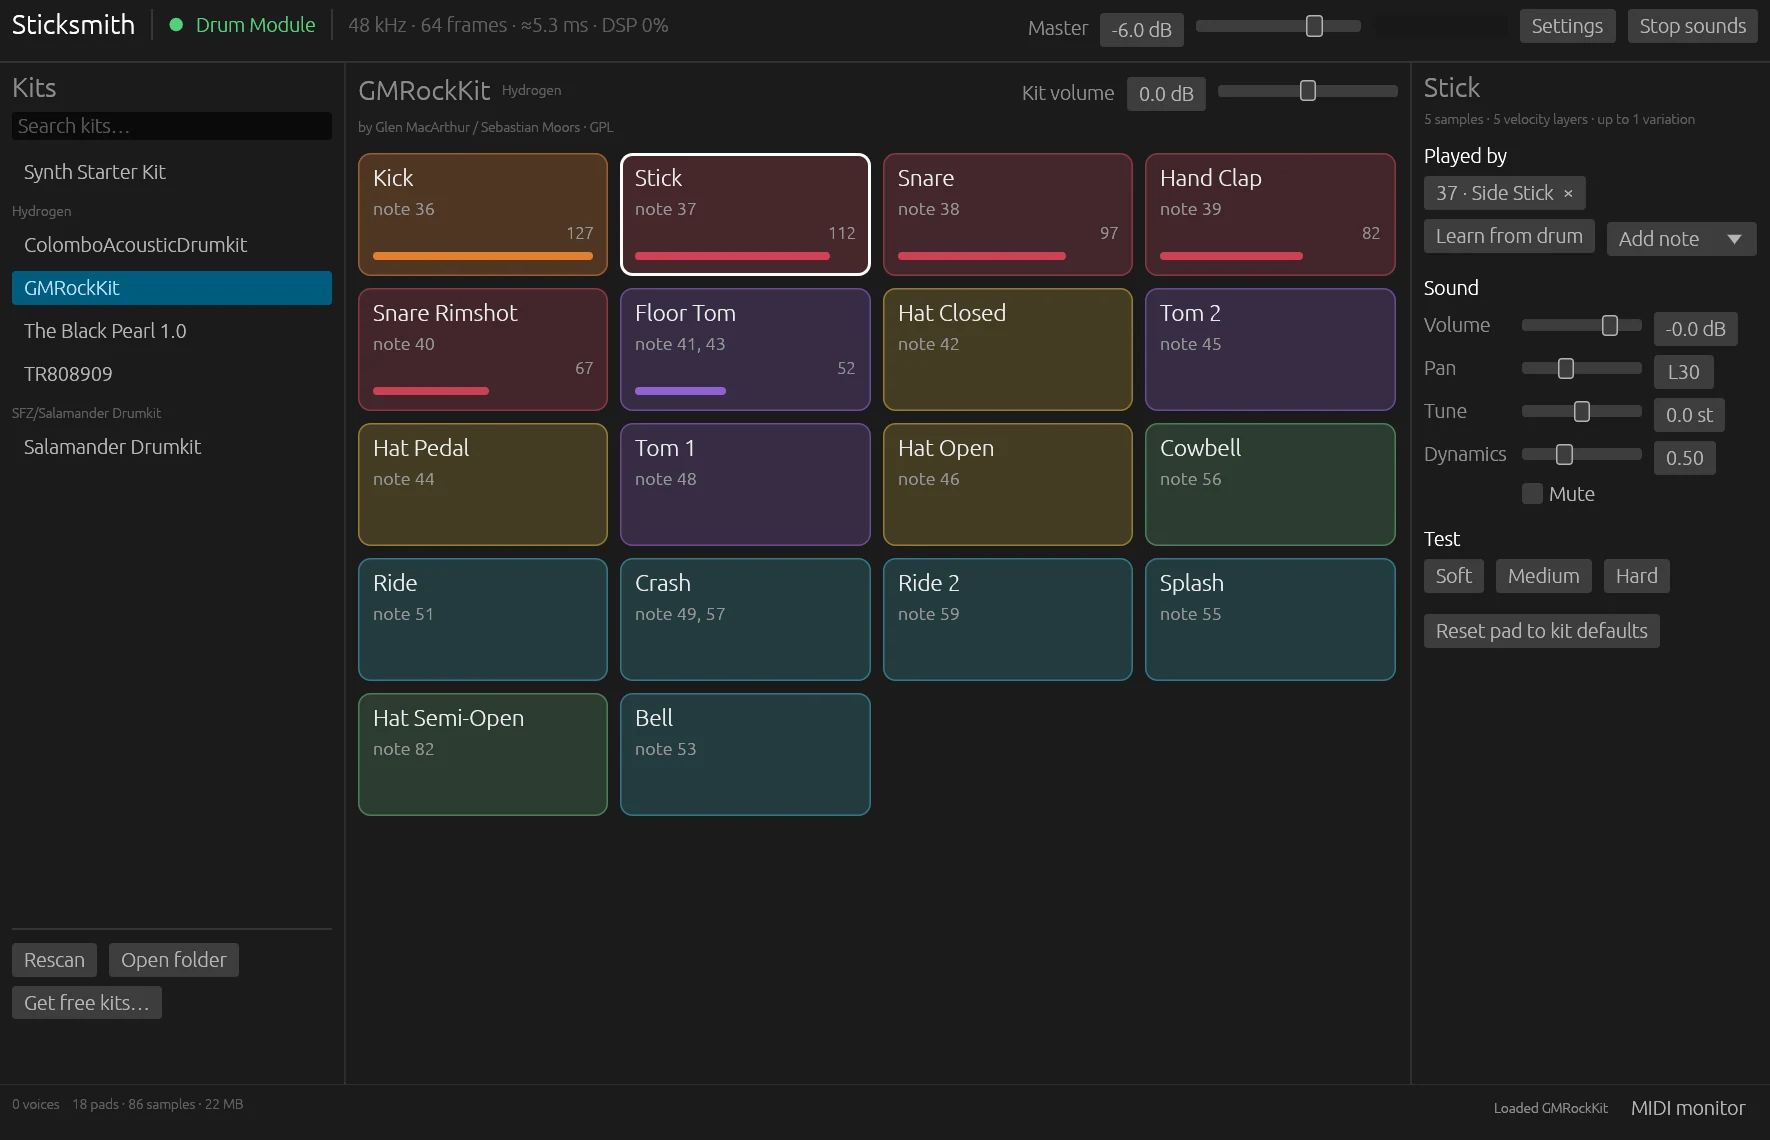Click the Kit volume 0.0 dB field
The width and height of the screenshot is (1770, 1140).
pos(1166,94)
